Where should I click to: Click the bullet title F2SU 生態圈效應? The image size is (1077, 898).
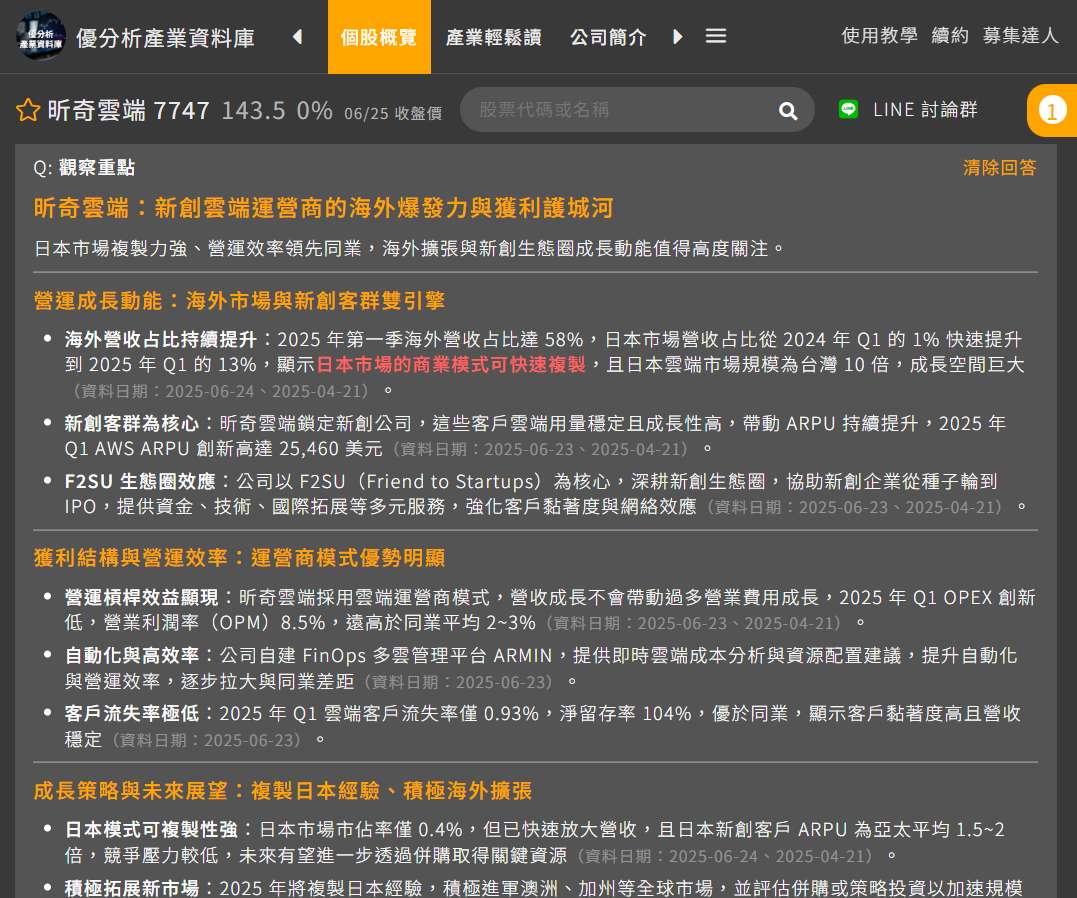click(x=140, y=481)
